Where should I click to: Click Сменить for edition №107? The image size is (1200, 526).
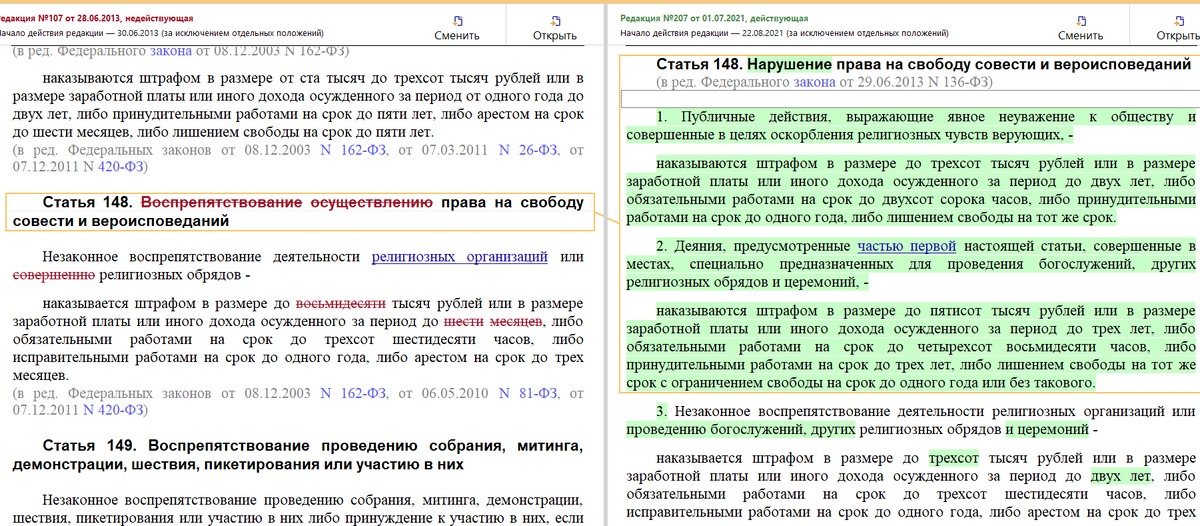[456, 27]
